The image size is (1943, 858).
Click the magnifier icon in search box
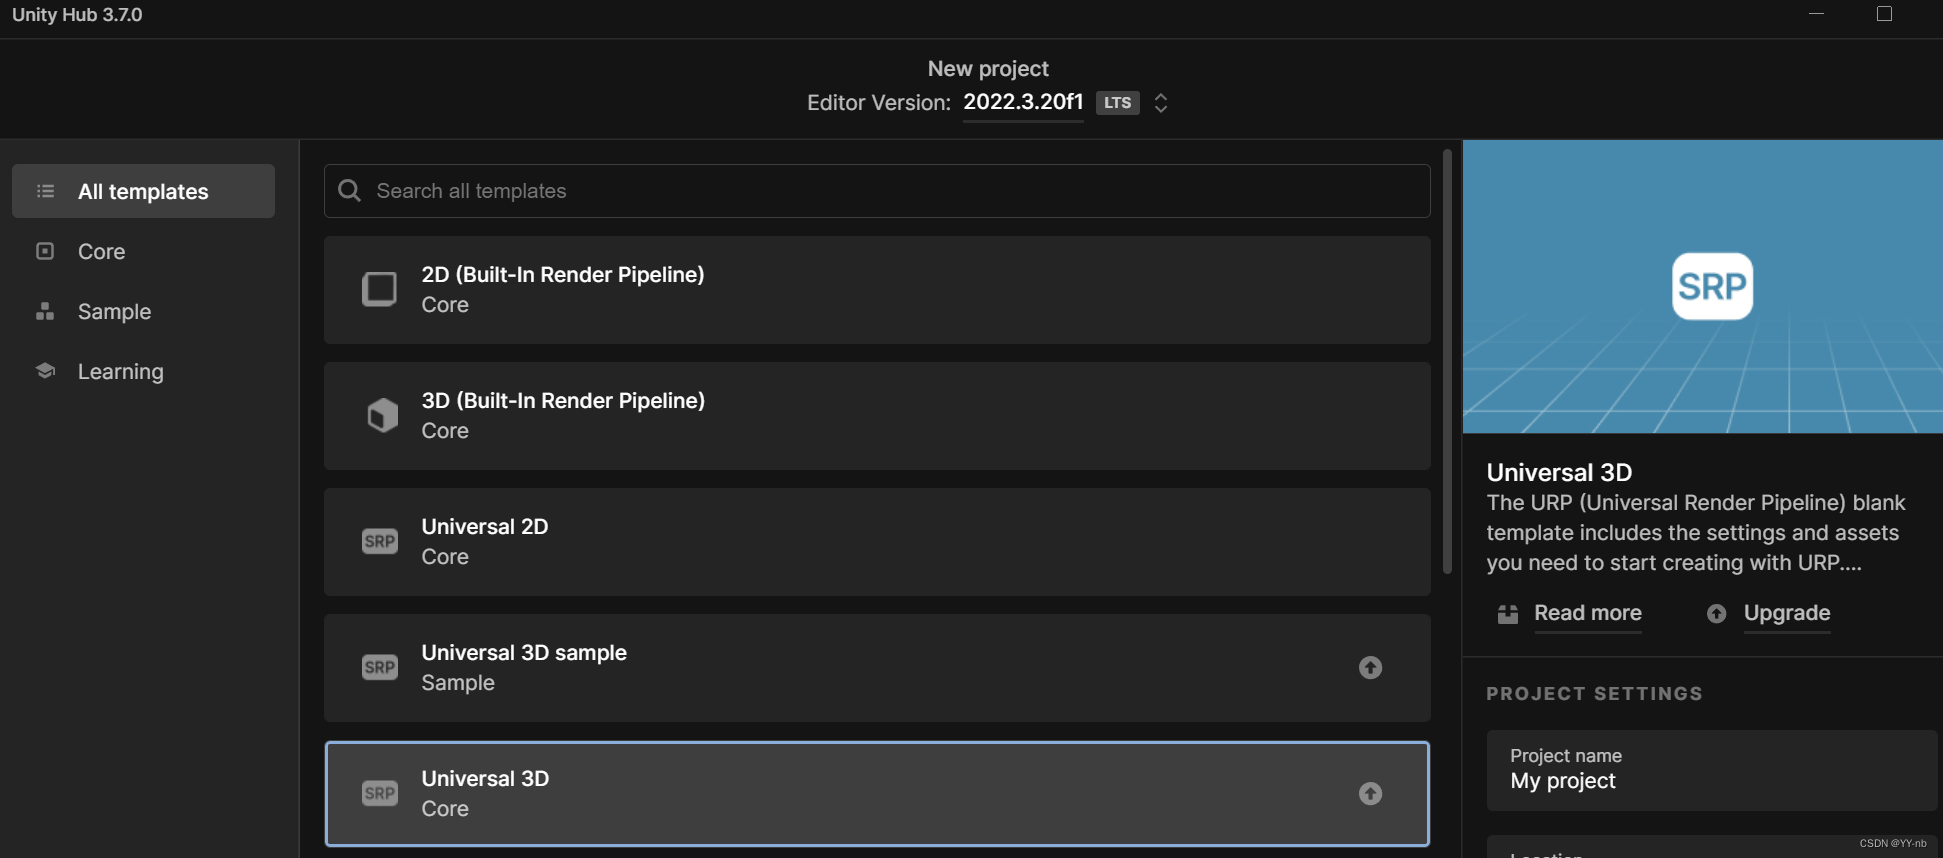[349, 190]
